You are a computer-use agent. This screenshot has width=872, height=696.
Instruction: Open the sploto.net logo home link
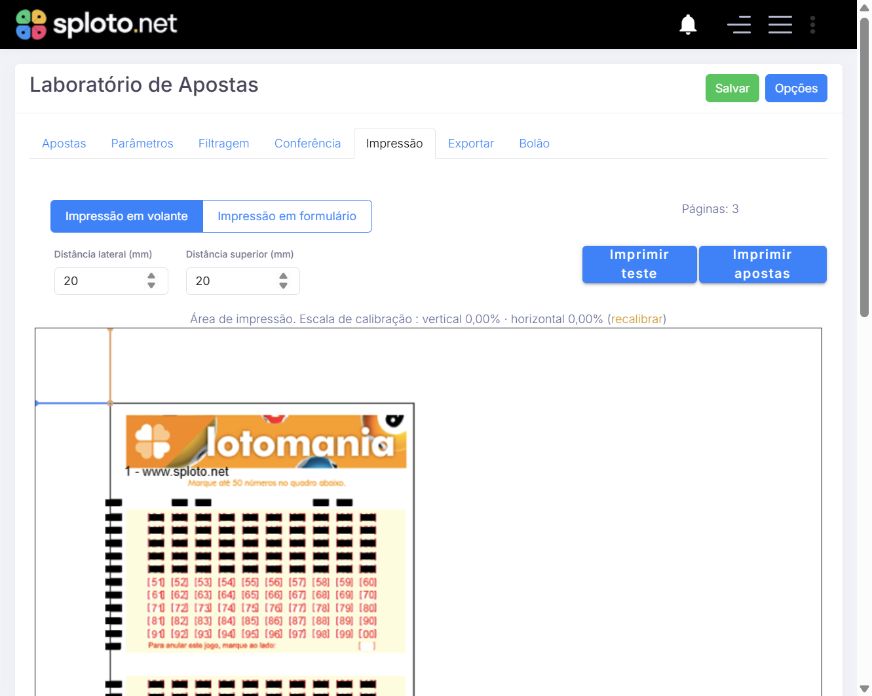[96, 24]
